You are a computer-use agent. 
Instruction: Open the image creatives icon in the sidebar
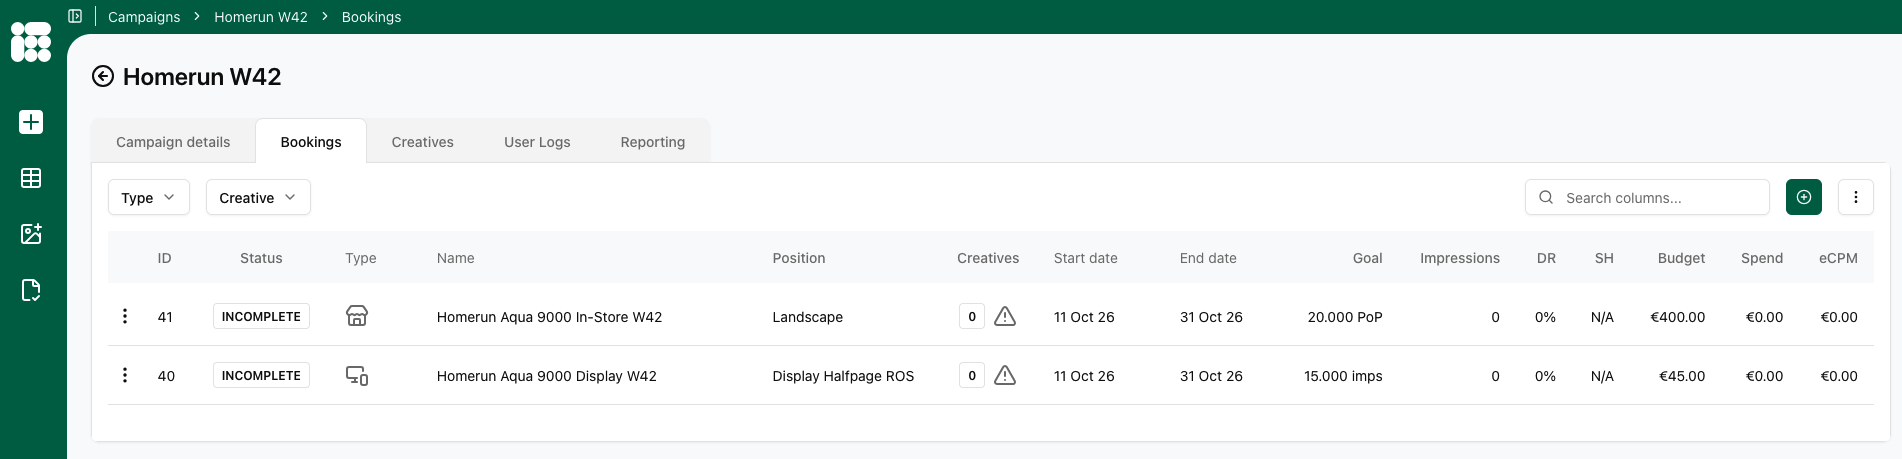click(x=31, y=234)
